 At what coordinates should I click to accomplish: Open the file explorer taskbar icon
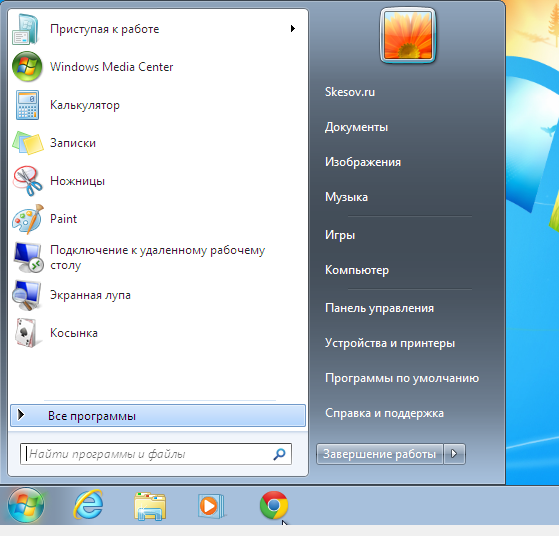pyautogui.click(x=150, y=506)
